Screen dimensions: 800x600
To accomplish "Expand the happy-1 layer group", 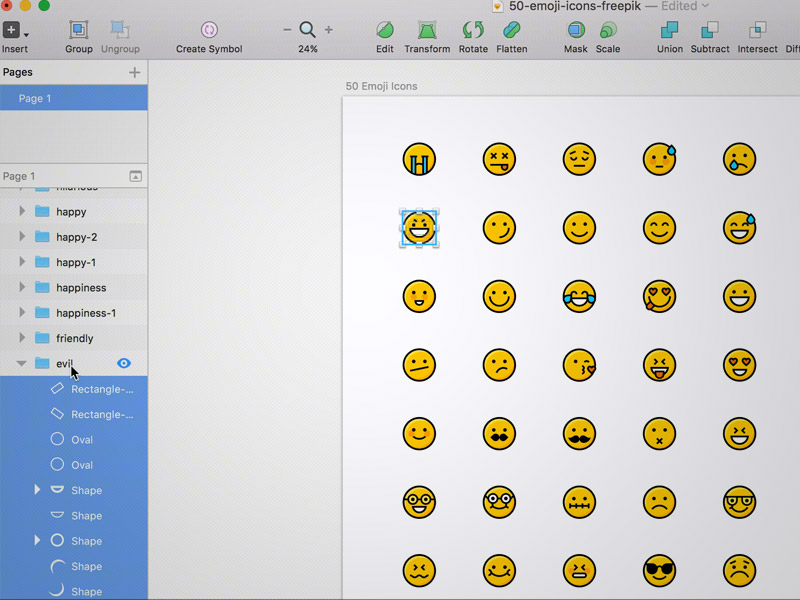I will tap(22, 262).
